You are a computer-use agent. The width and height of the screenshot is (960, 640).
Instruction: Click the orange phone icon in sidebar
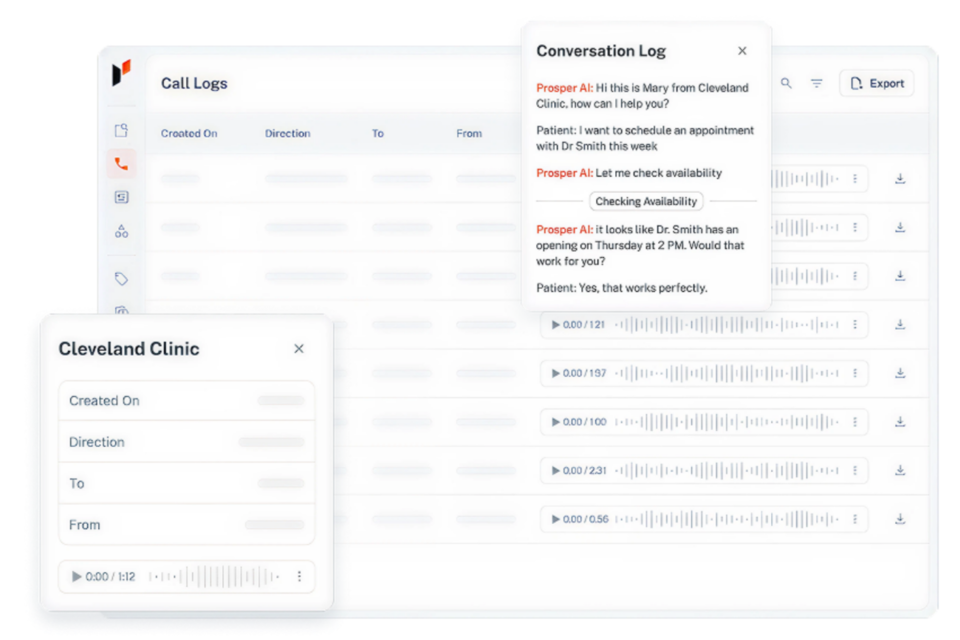click(121, 165)
